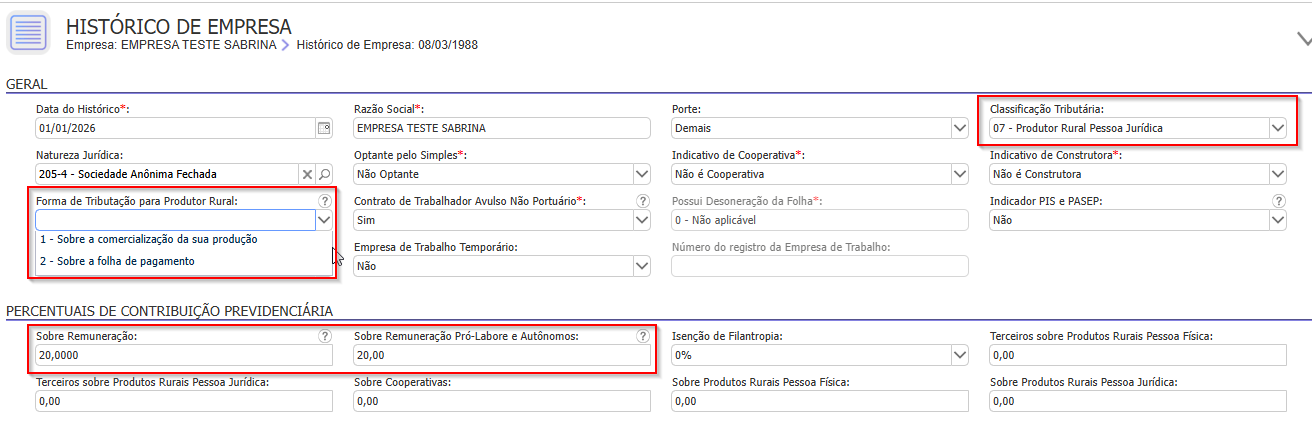Open help for Forma de Tributação field
This screenshot has width=1312, height=430.
click(x=324, y=201)
